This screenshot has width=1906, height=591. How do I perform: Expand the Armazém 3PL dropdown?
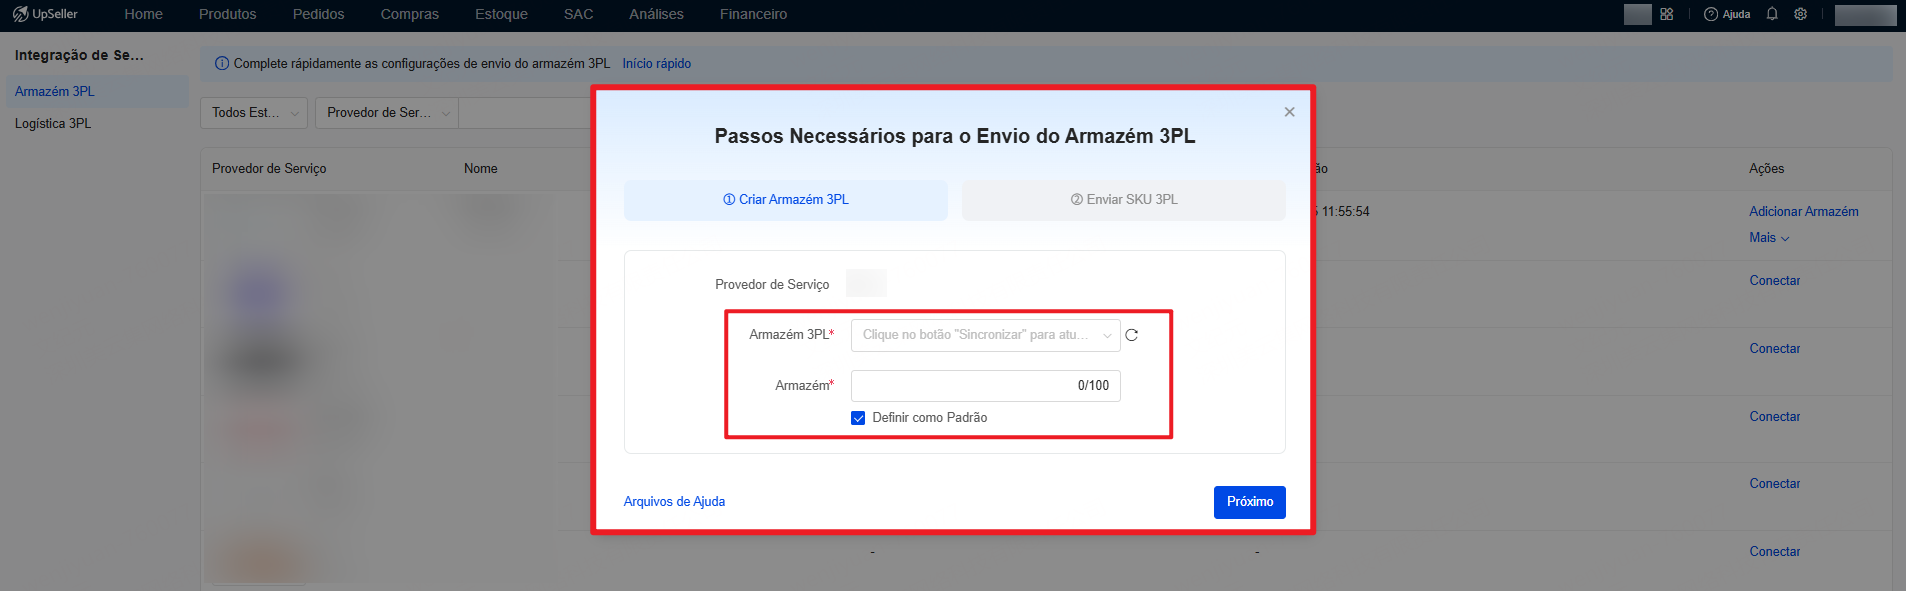tap(985, 335)
